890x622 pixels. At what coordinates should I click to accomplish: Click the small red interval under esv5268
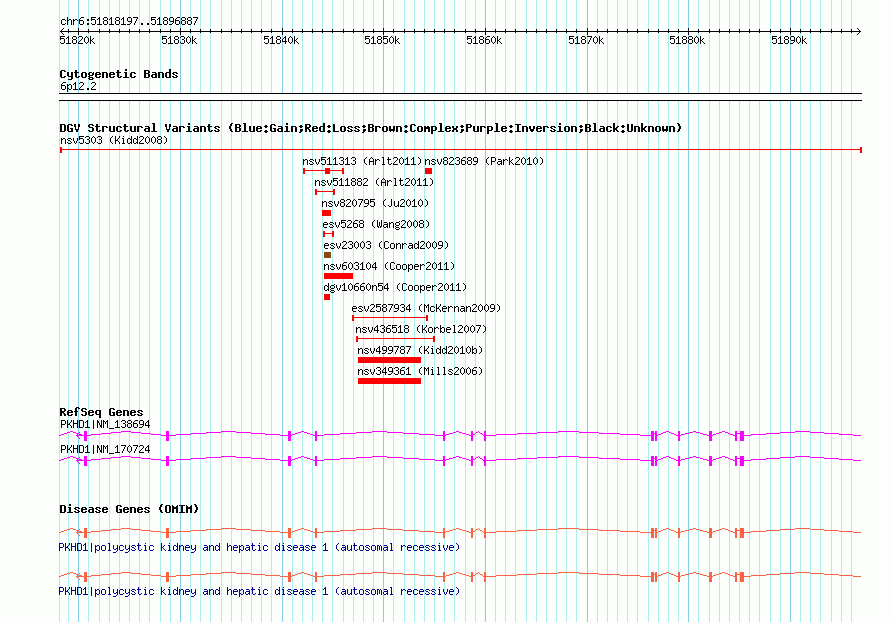(329, 234)
